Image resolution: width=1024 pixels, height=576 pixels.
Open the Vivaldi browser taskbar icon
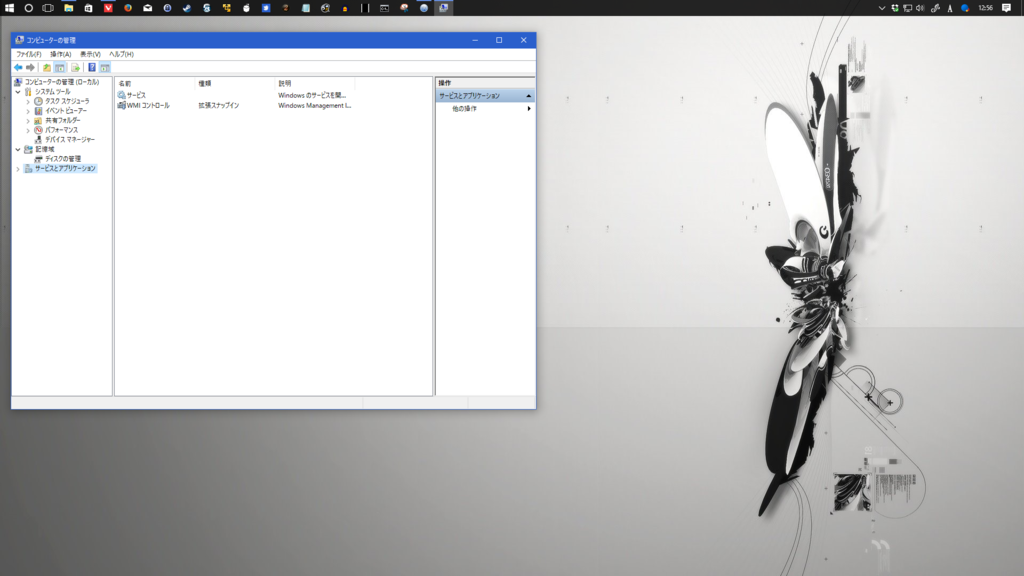[x=108, y=8]
